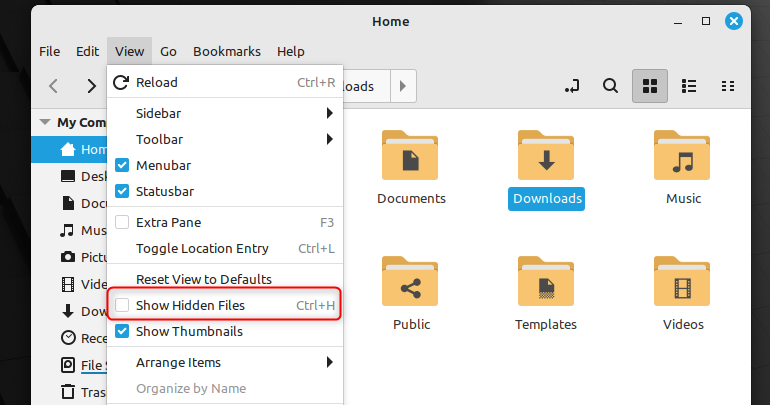
Task: Switch to icon grid view
Action: (x=649, y=86)
